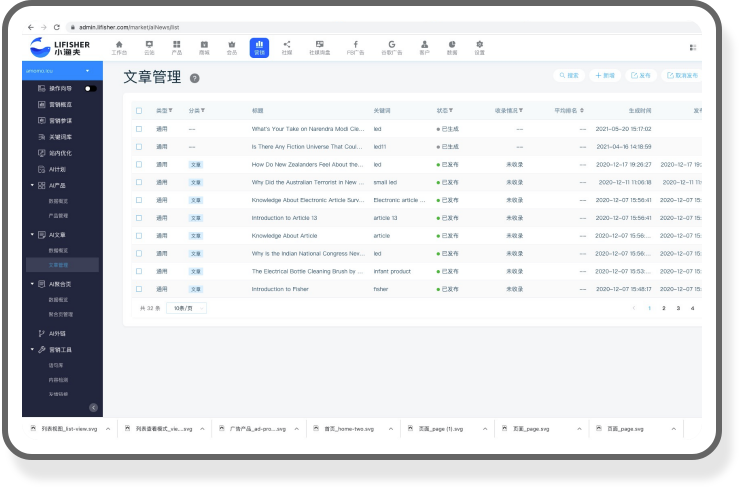
Task: Open the 数据 pie chart icon
Action: point(452,47)
